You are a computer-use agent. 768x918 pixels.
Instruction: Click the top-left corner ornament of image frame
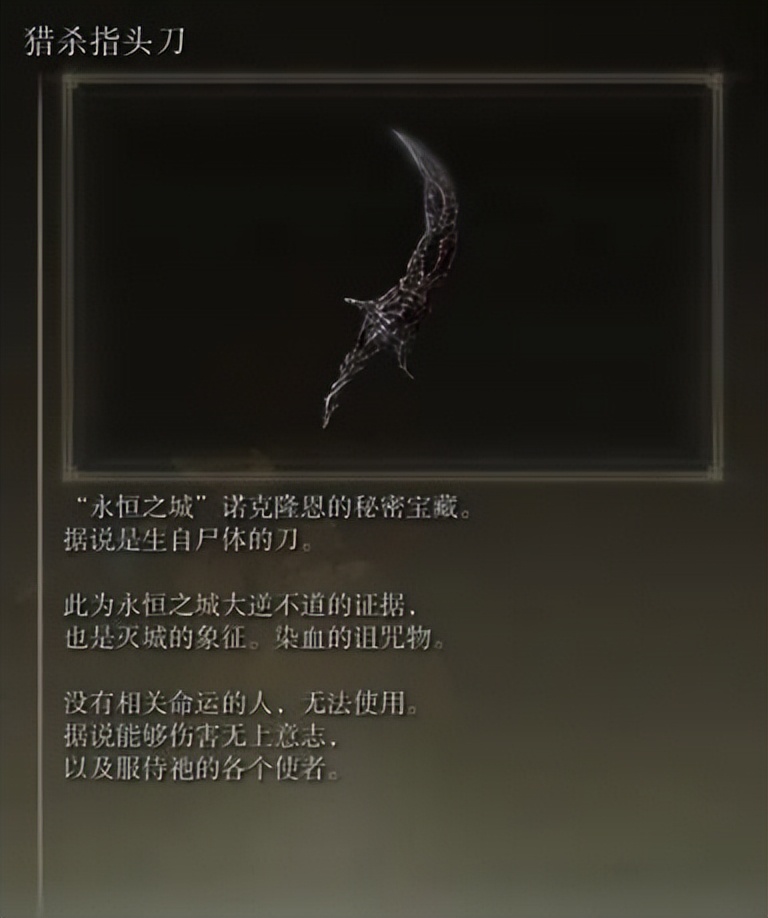pyautogui.click(x=70, y=82)
